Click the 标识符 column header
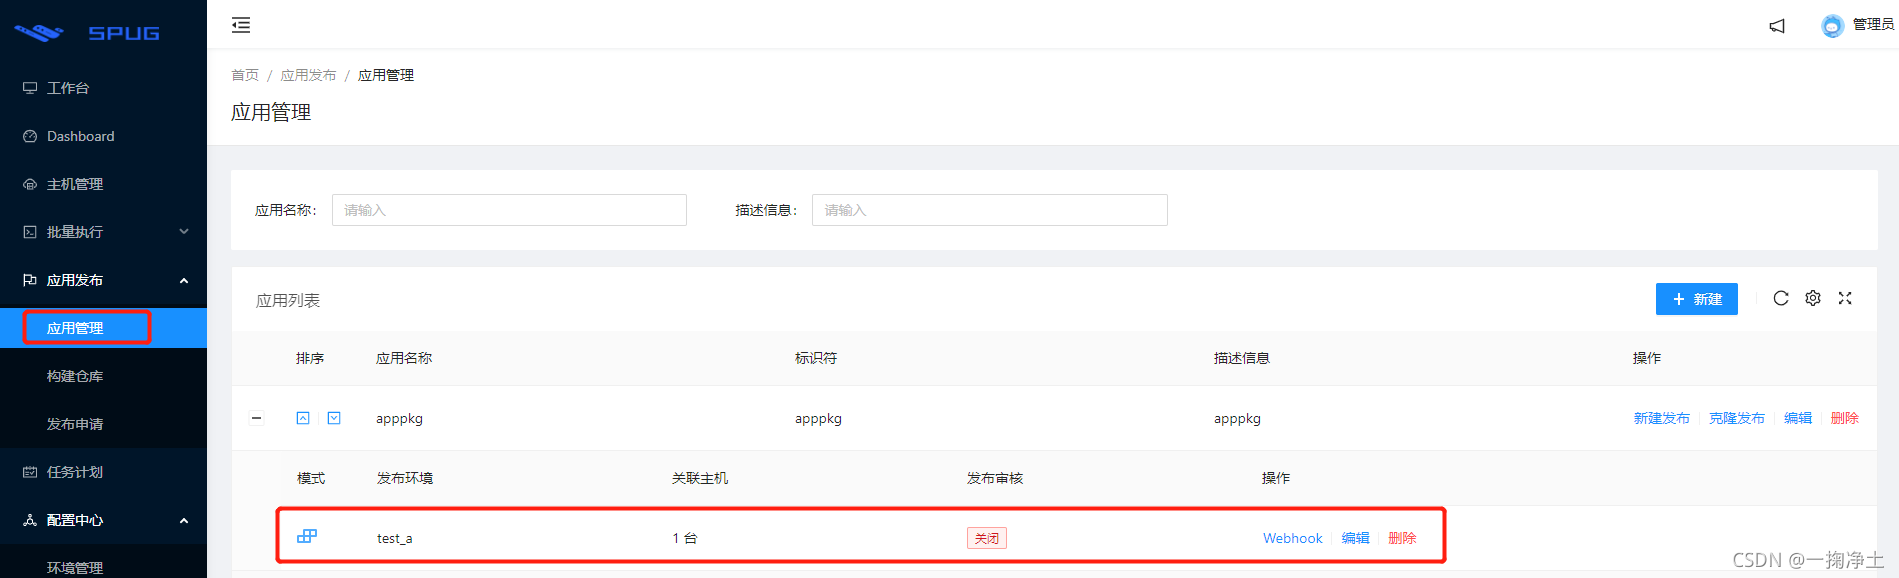Image resolution: width=1899 pixels, height=578 pixels. [816, 358]
